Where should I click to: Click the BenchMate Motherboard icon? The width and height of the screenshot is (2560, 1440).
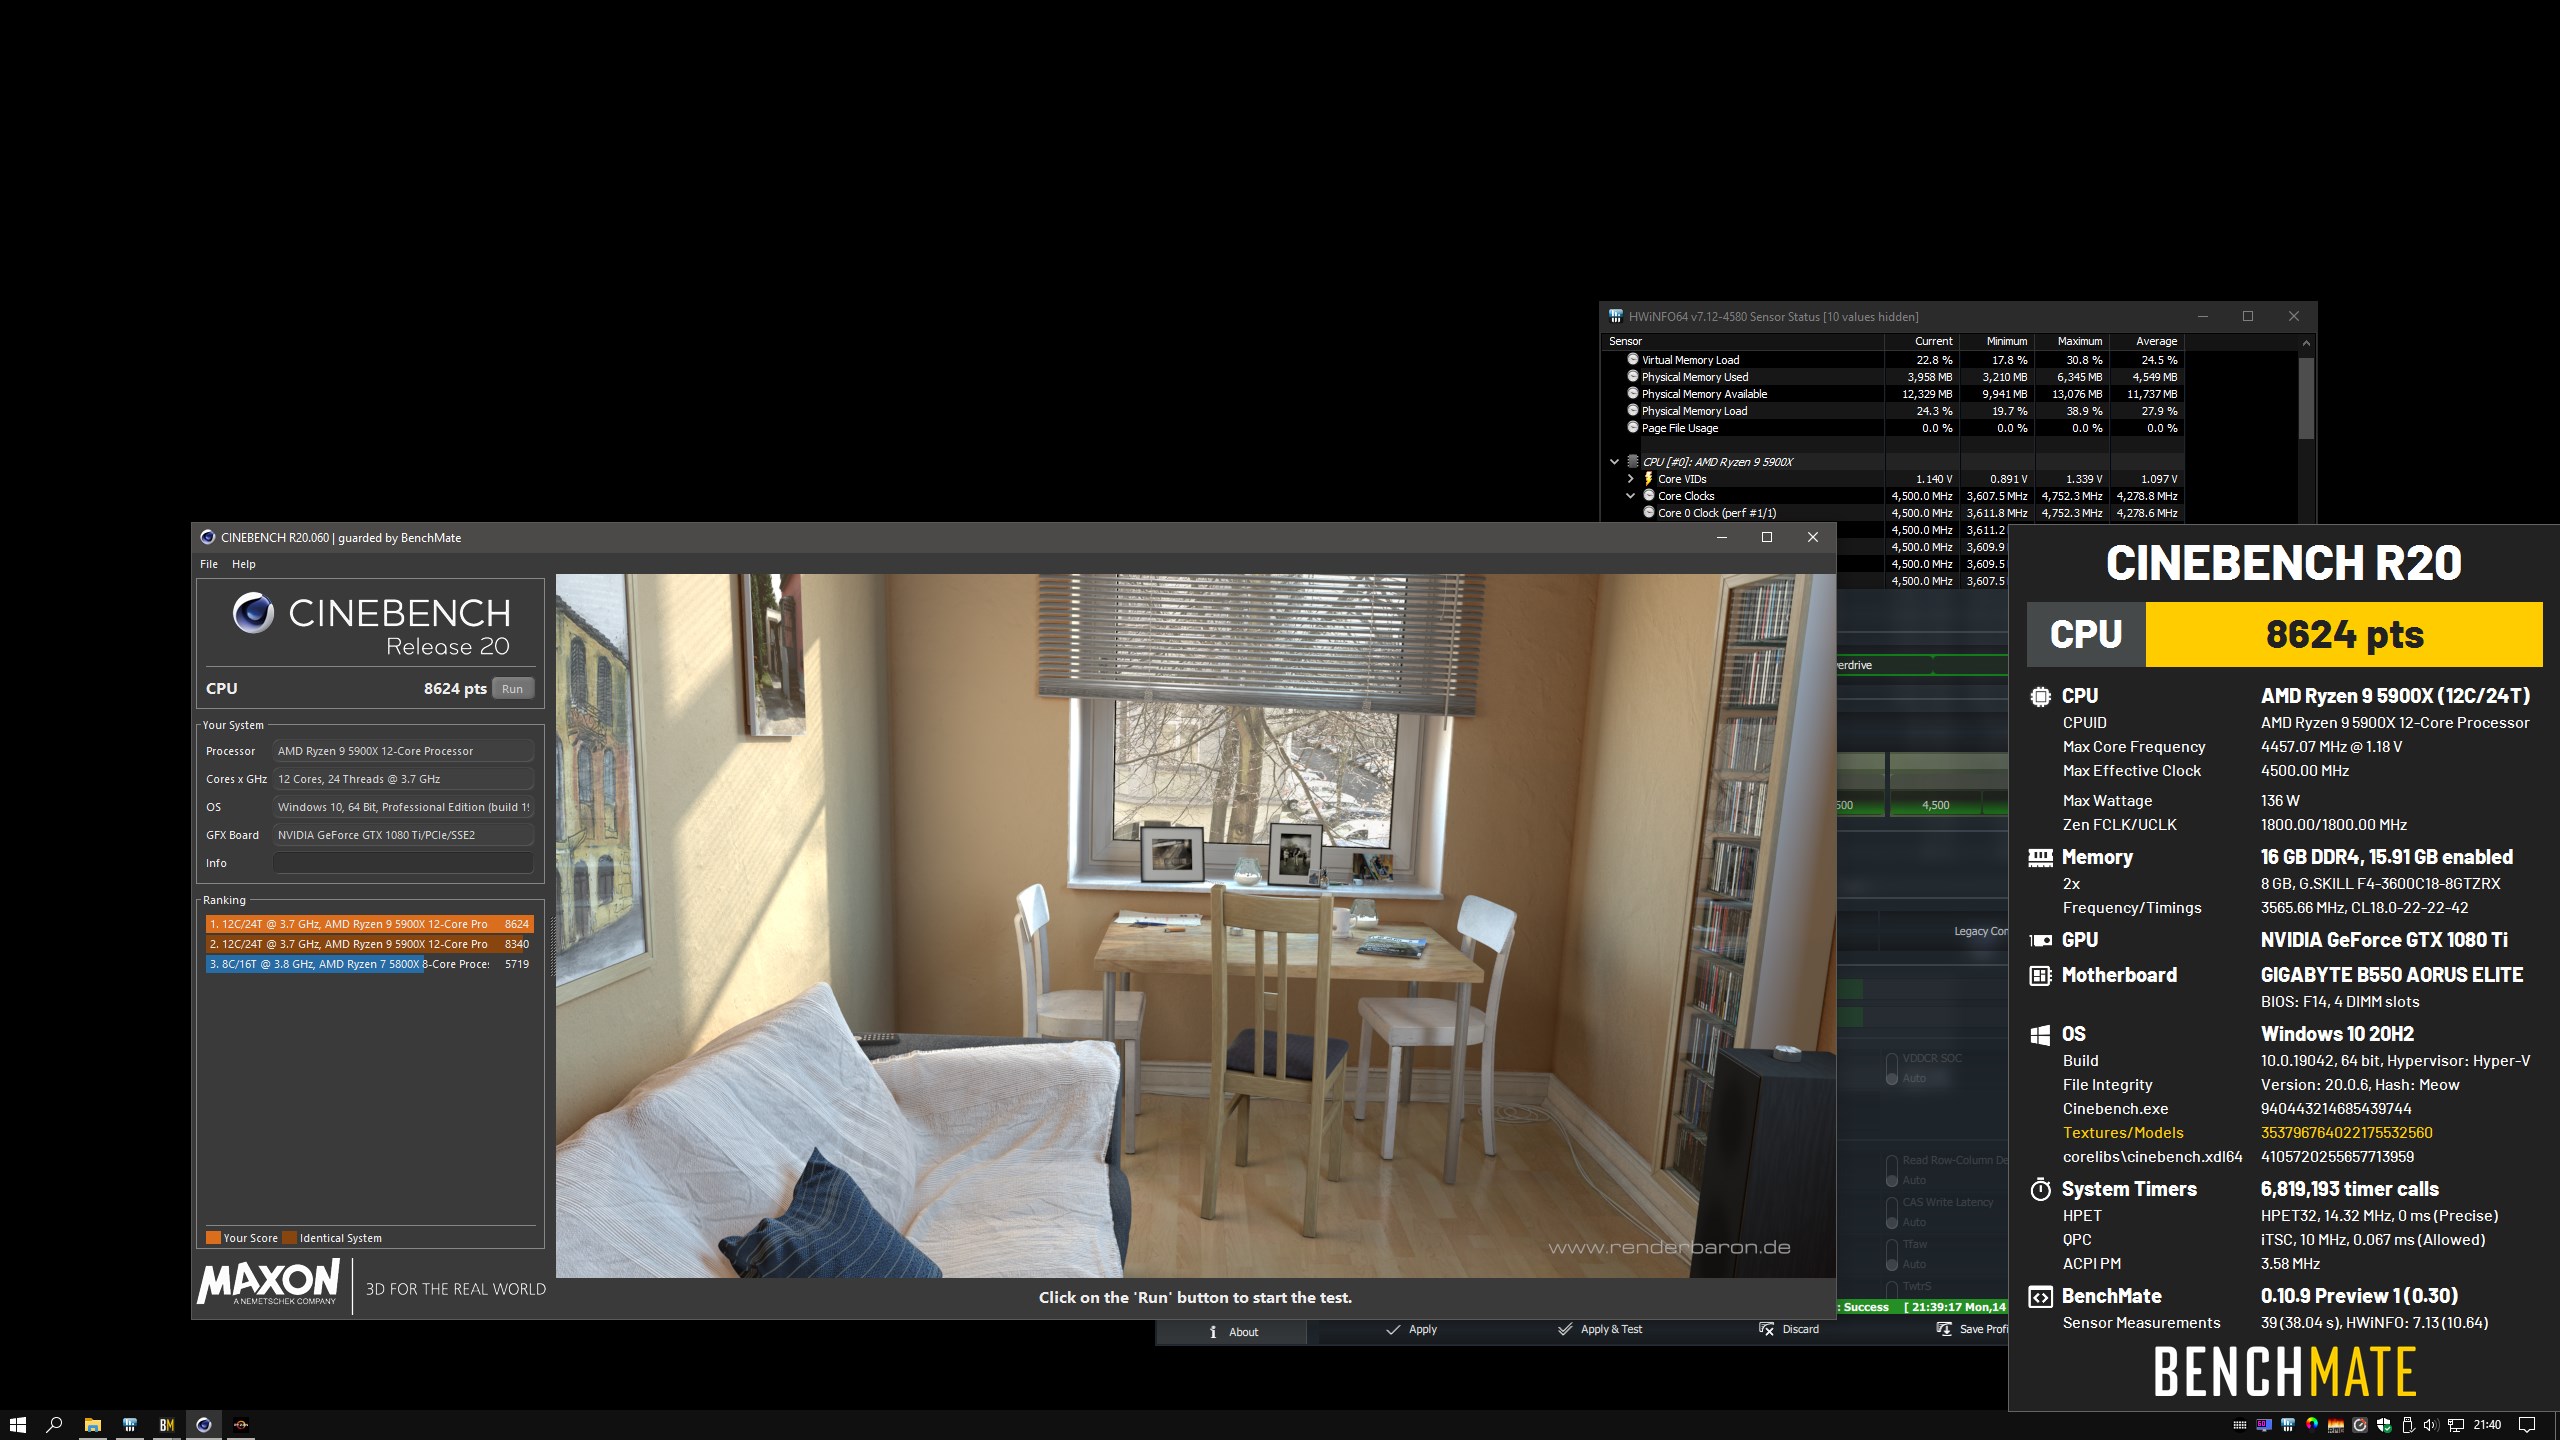coord(2040,975)
